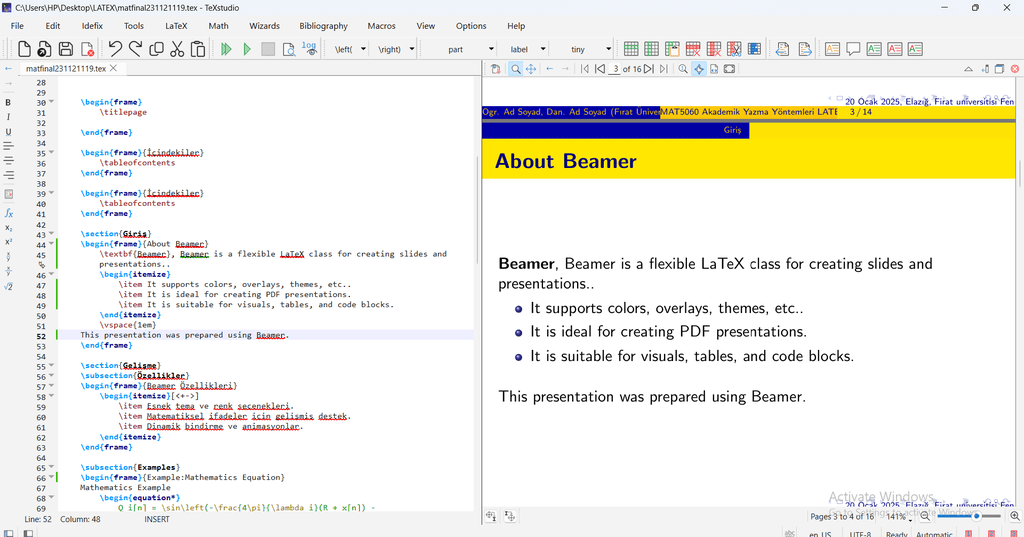Open the File menu

point(18,26)
